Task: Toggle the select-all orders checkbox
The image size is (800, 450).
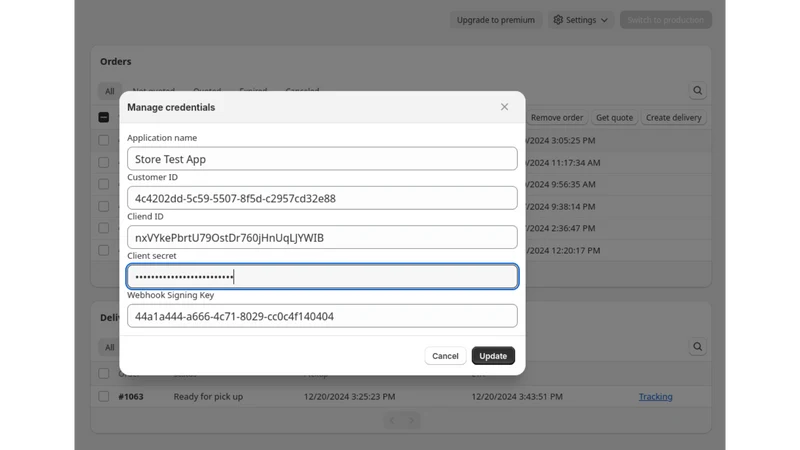Action: [104, 117]
